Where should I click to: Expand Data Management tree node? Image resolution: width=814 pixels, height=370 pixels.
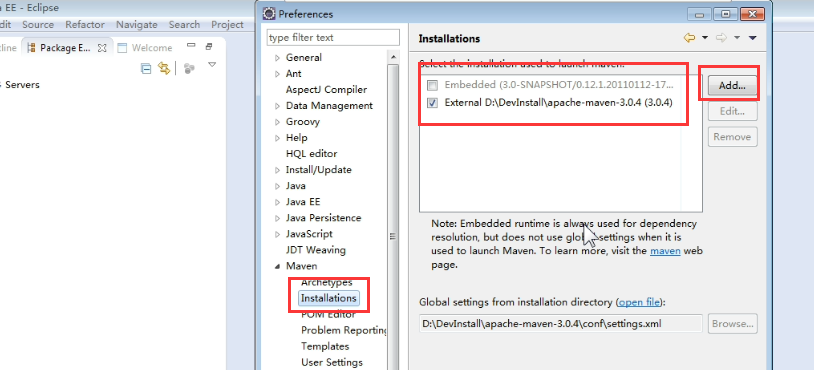tap(277, 106)
